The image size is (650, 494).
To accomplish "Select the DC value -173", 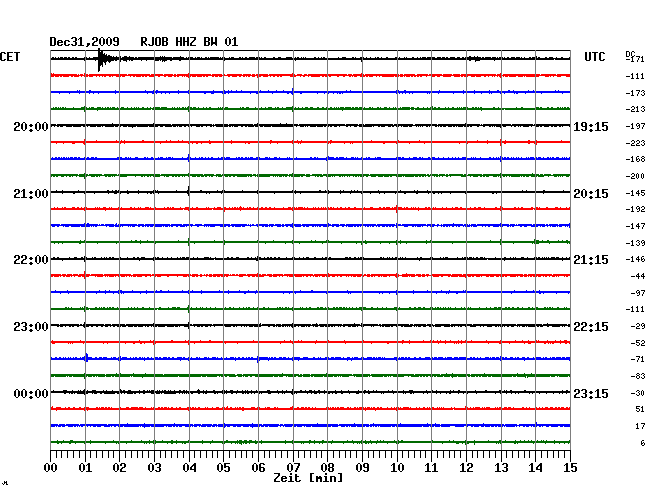I will click(635, 93).
